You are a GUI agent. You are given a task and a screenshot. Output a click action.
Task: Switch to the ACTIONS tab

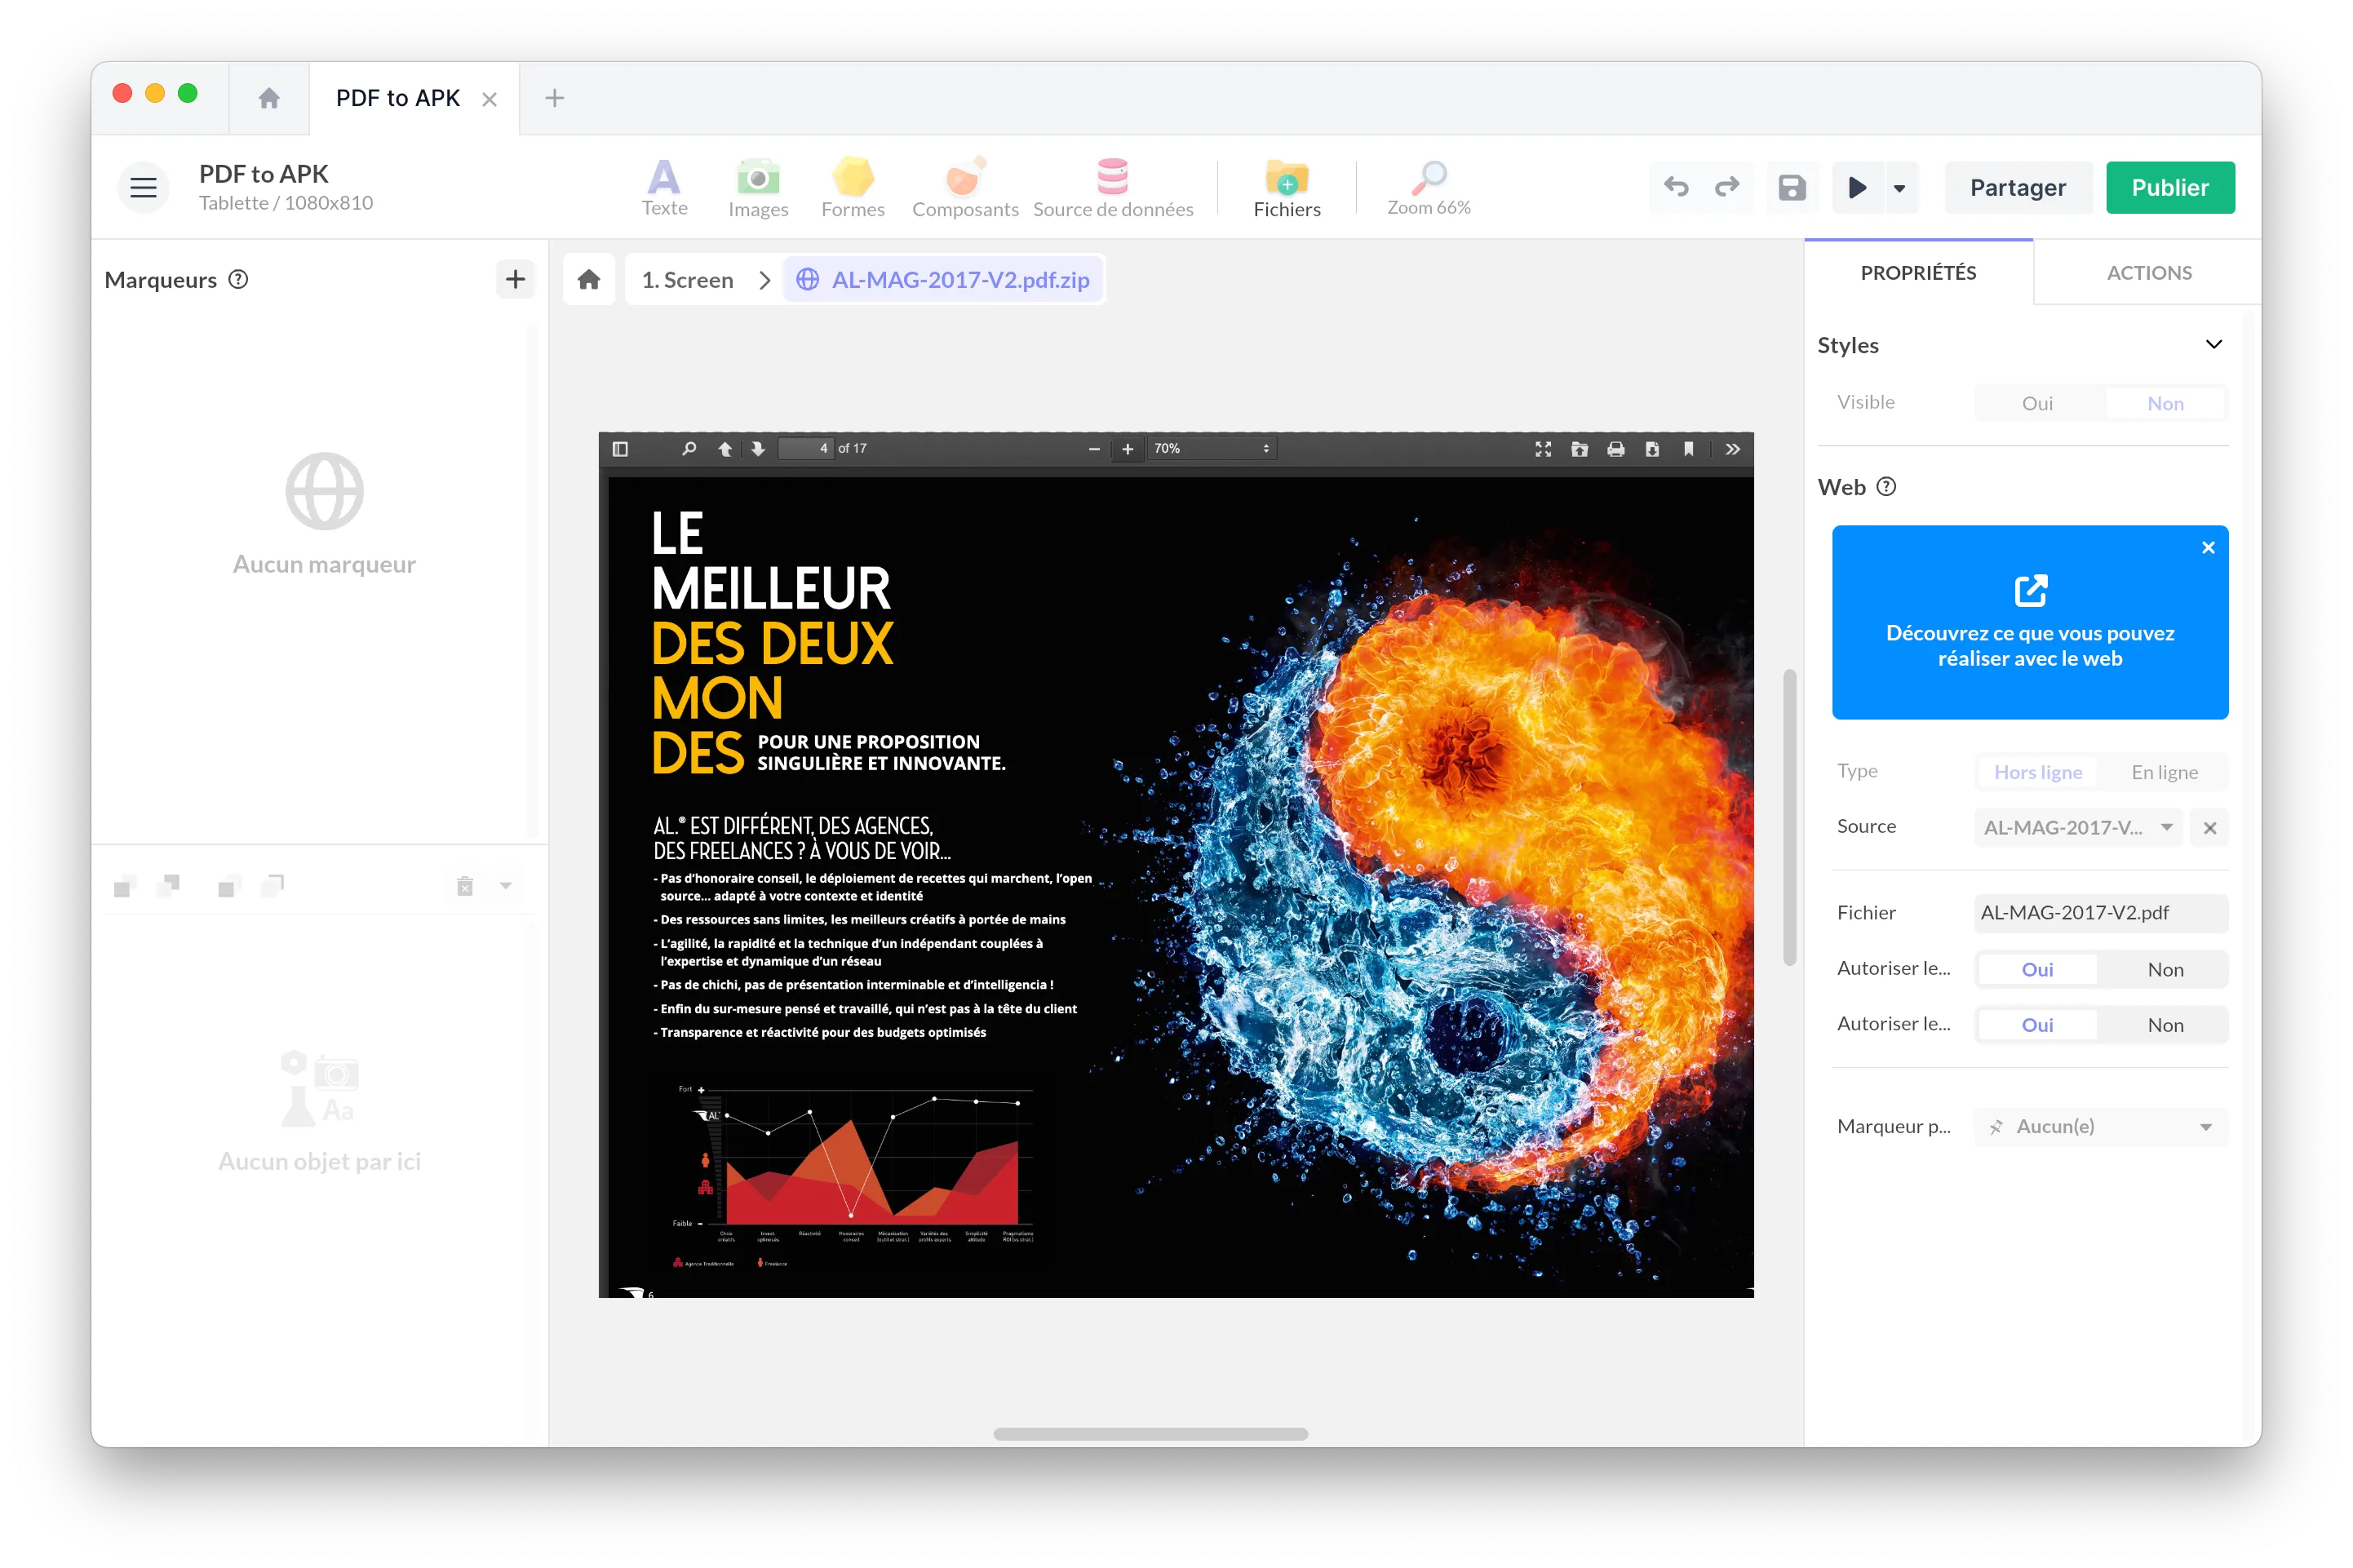(2148, 273)
